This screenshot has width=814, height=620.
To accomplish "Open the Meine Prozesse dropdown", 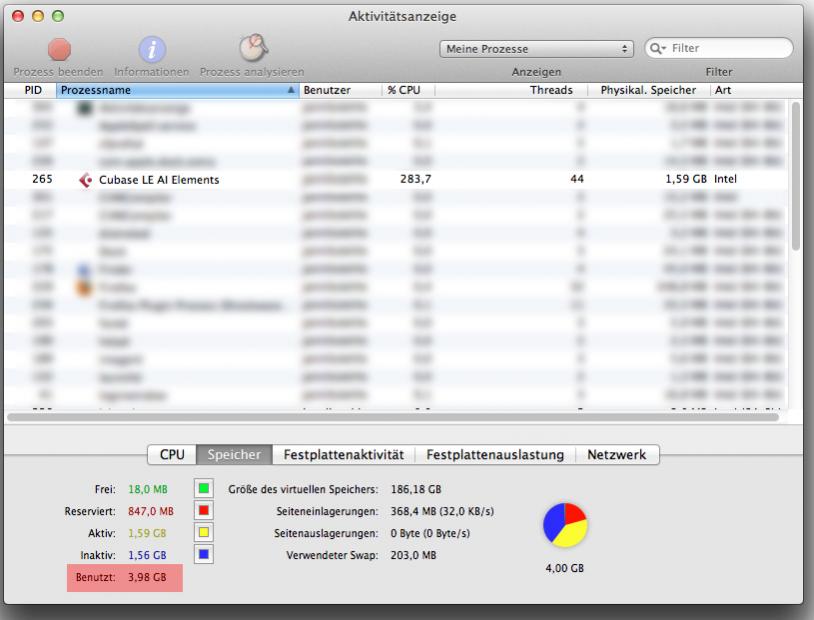I will (538, 48).
